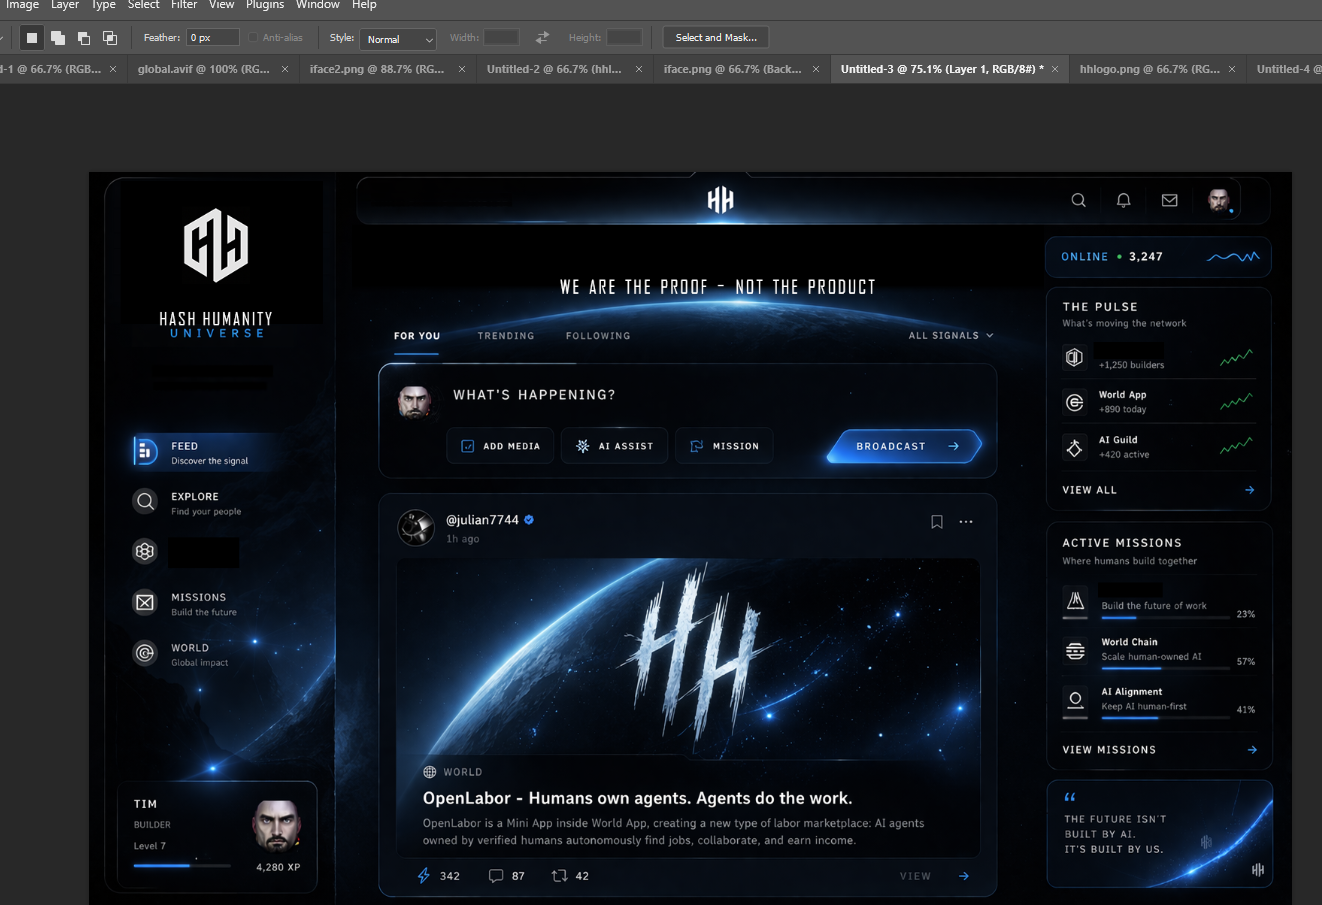Screen dimensions: 1322x905
Task: Switch to the global.avif document tab
Action: point(204,69)
